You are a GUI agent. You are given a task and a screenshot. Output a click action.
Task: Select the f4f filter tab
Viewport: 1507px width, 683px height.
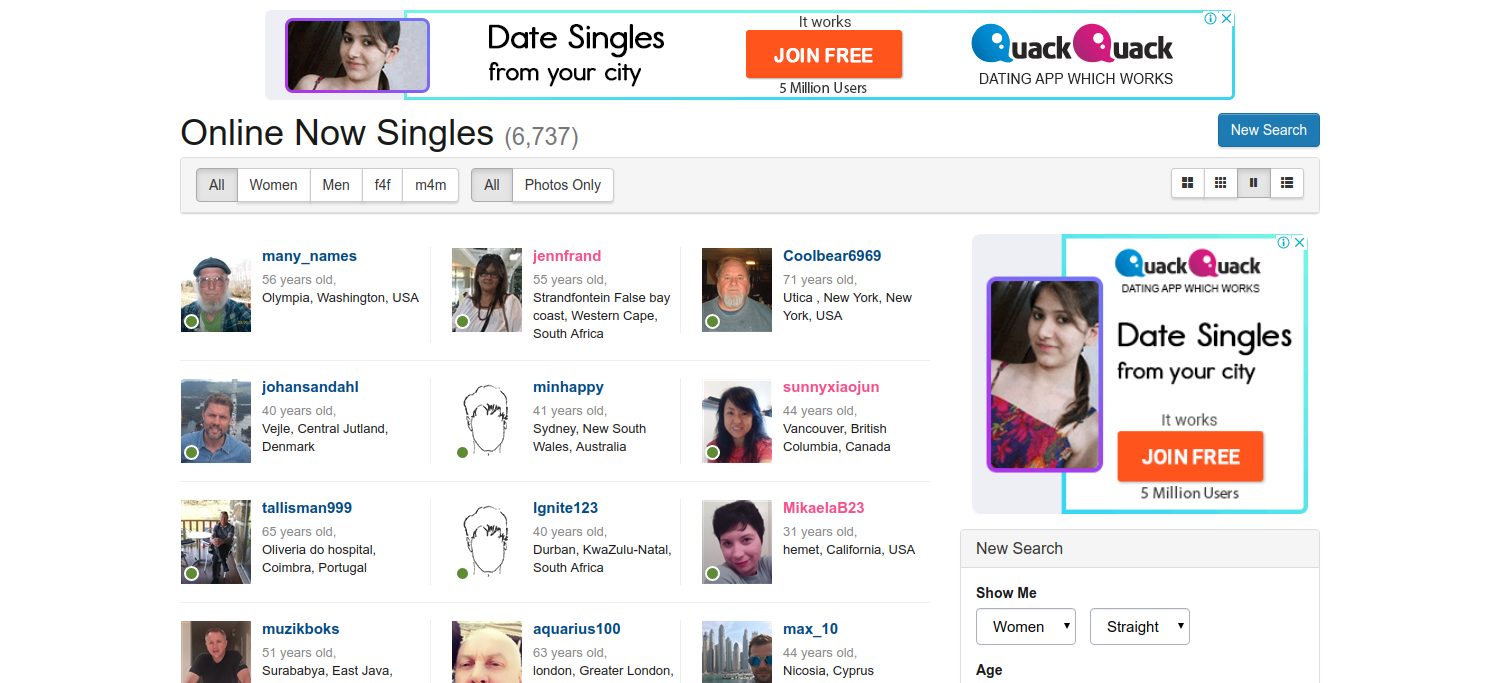pyautogui.click(x=383, y=185)
